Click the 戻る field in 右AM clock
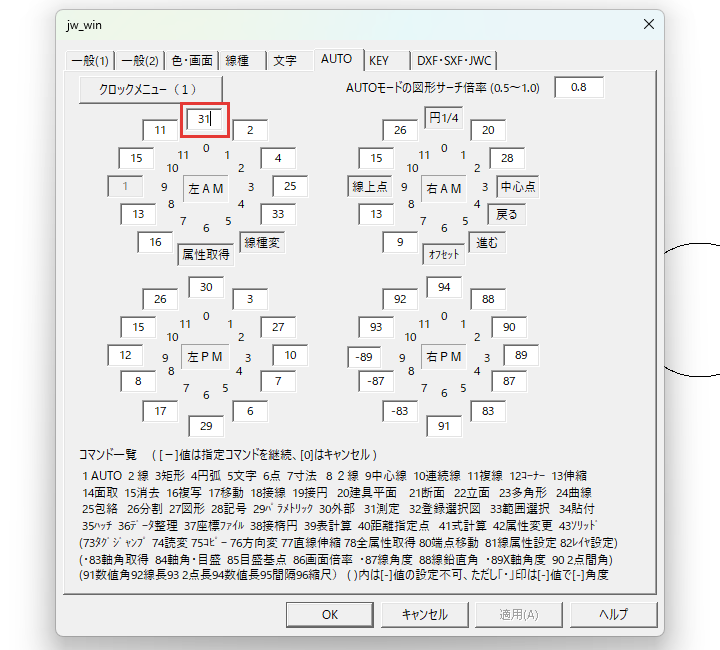720x650 pixels. 507,214
